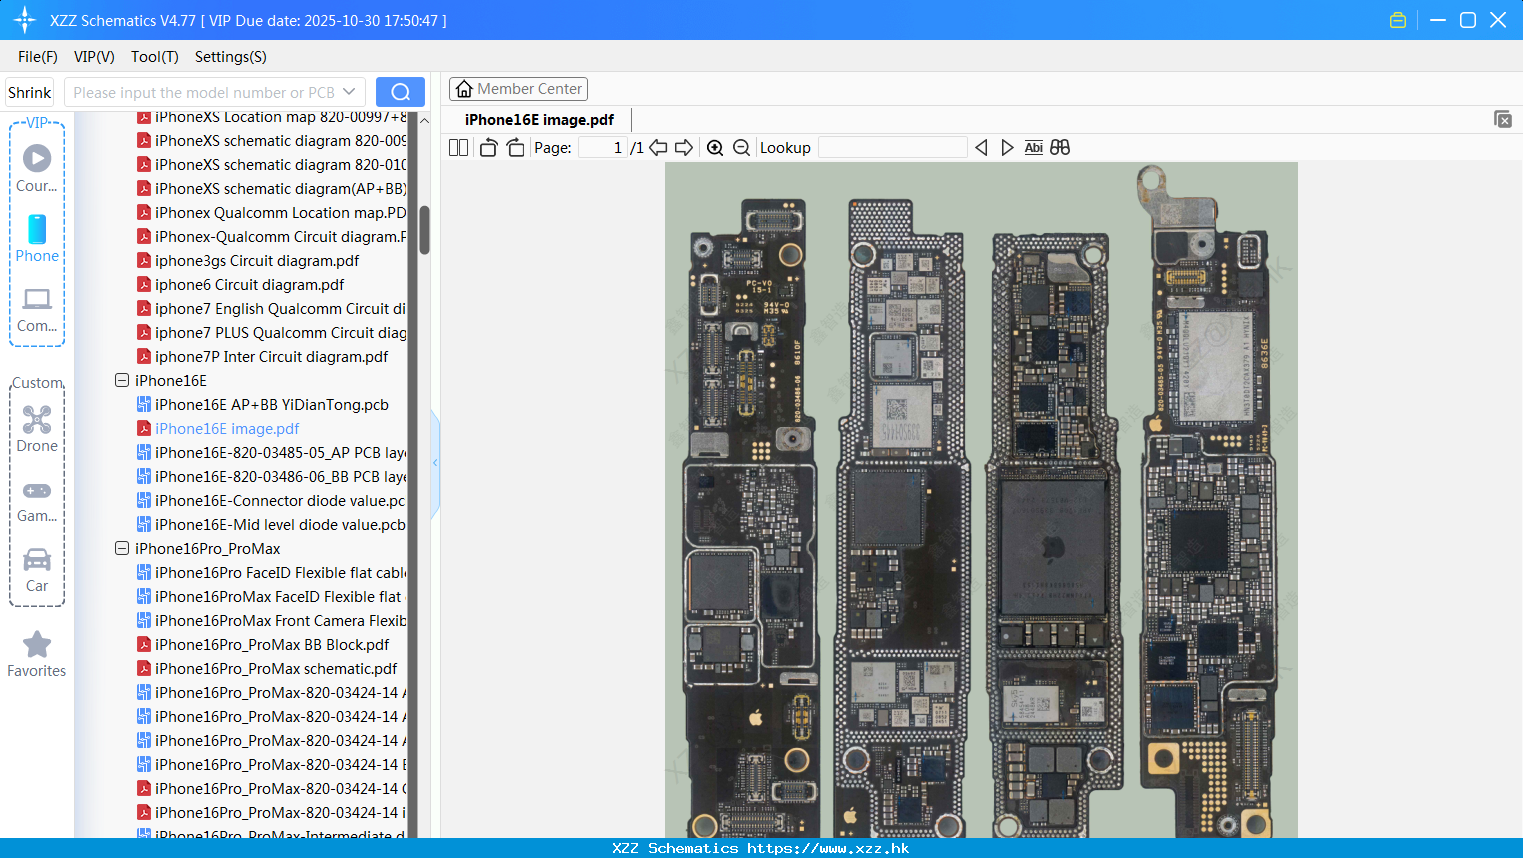Click the page number field

pyautogui.click(x=603, y=148)
